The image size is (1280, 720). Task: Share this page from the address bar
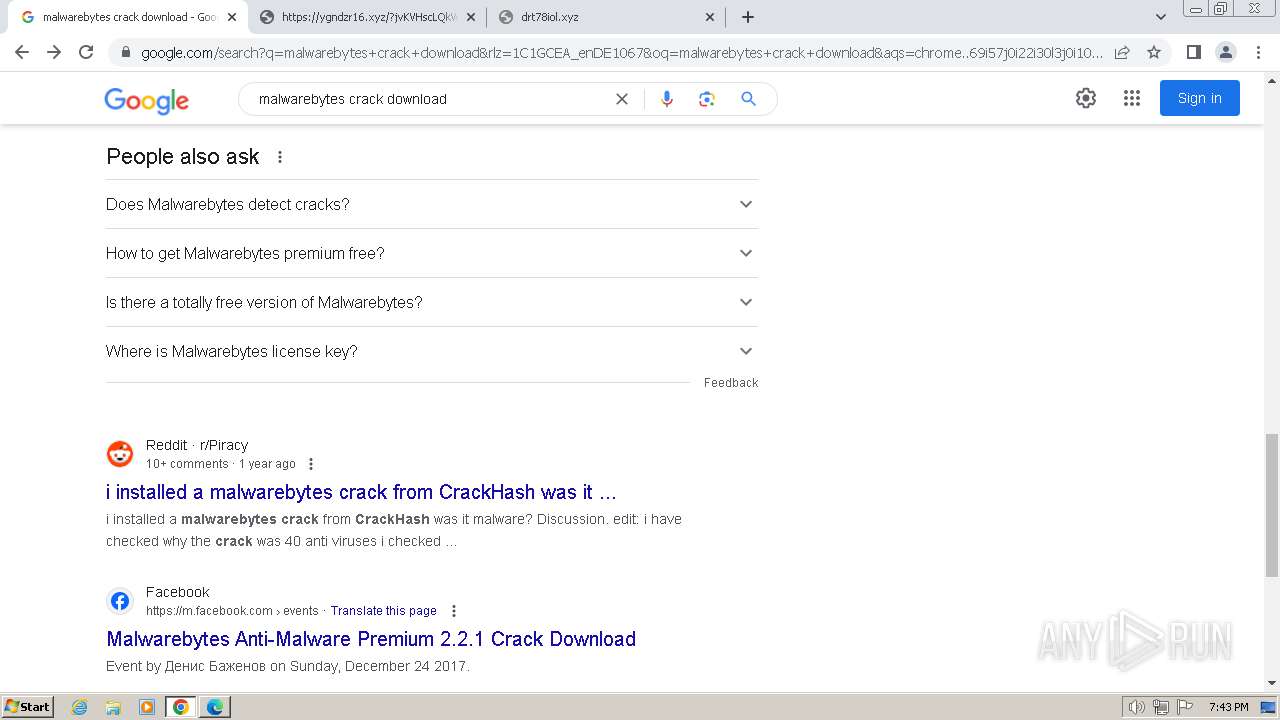pyautogui.click(x=1122, y=53)
